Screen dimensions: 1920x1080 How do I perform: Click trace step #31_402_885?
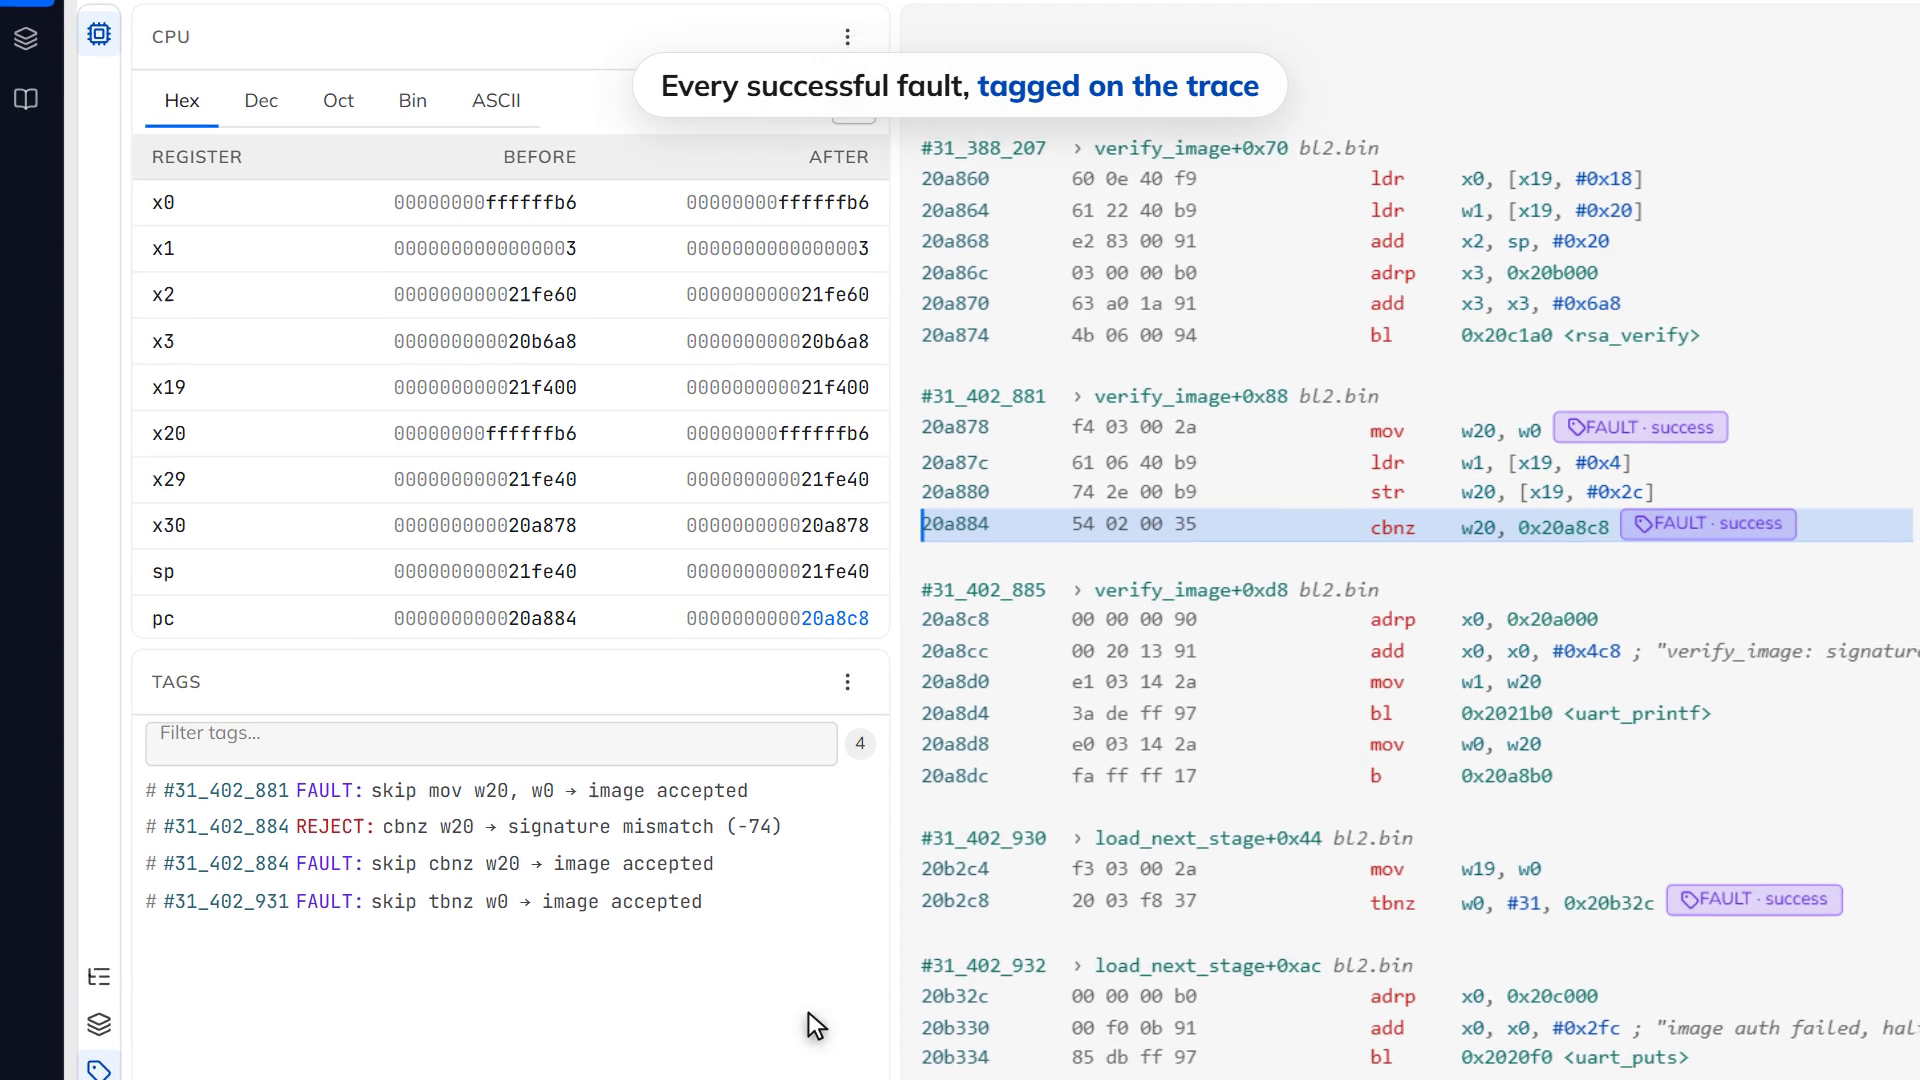983,591
